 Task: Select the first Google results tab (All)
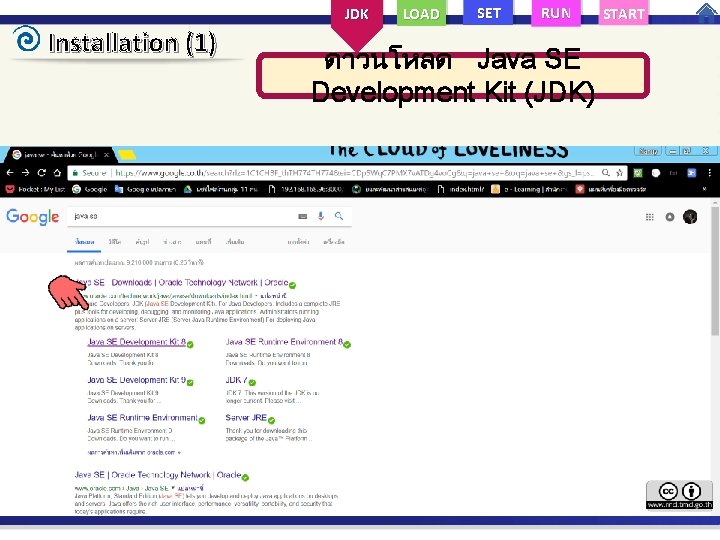(84, 242)
